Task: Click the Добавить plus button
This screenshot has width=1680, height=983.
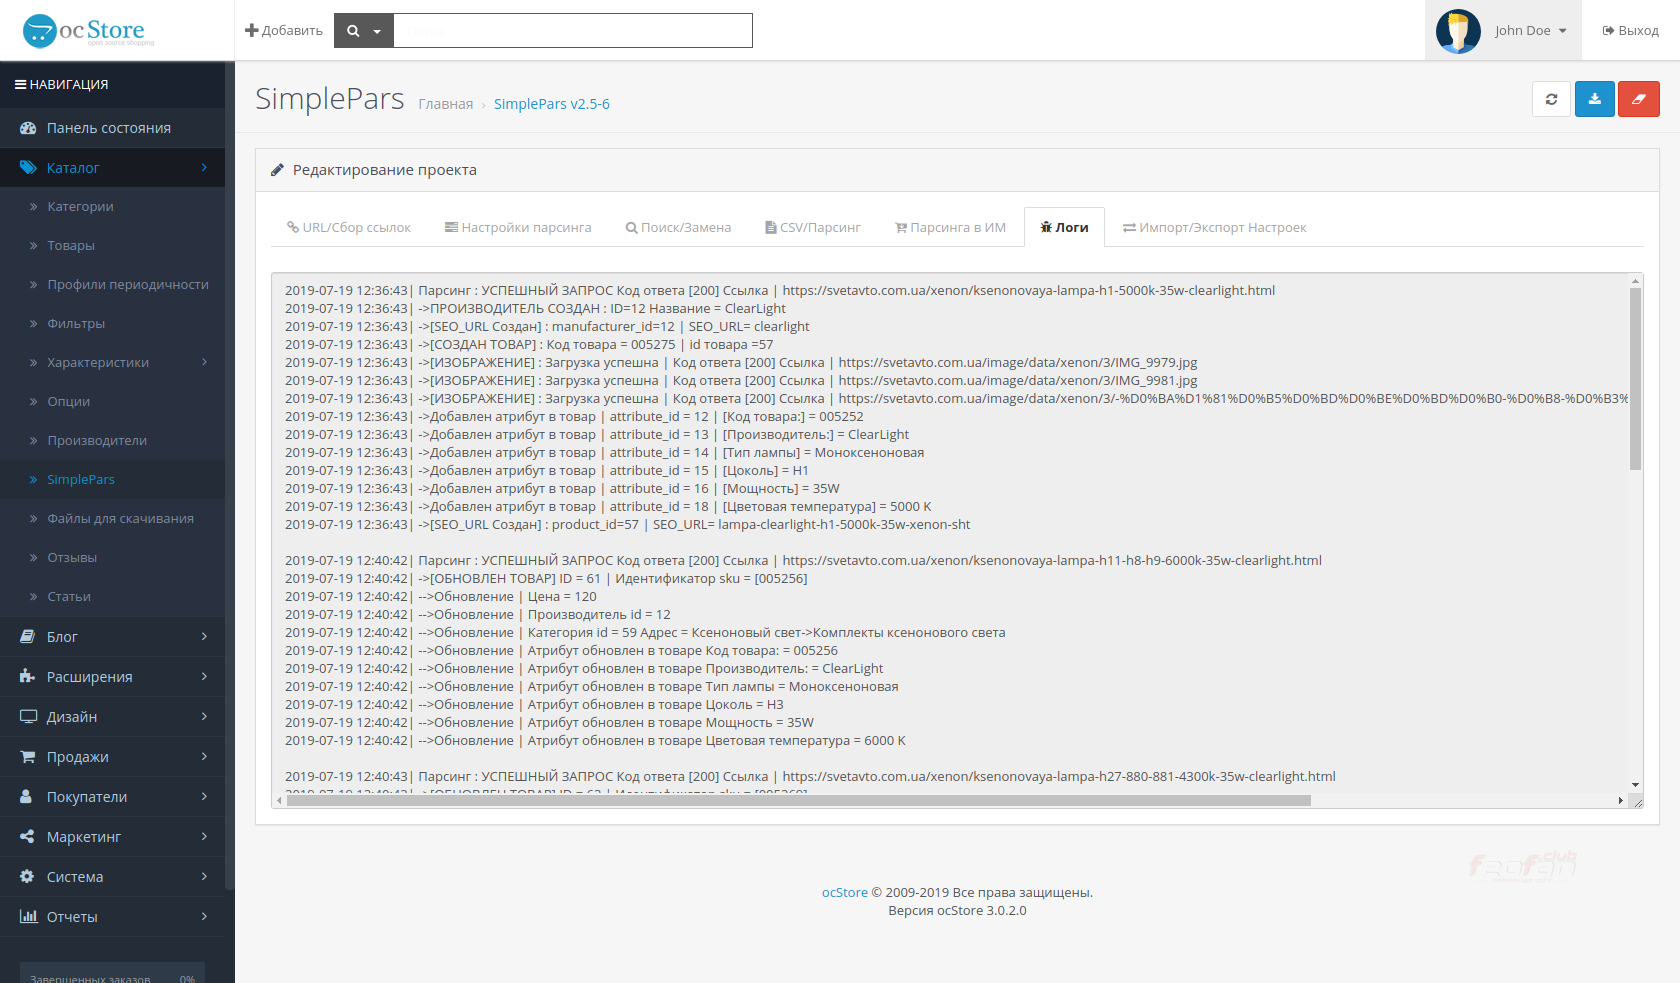Action: (284, 31)
